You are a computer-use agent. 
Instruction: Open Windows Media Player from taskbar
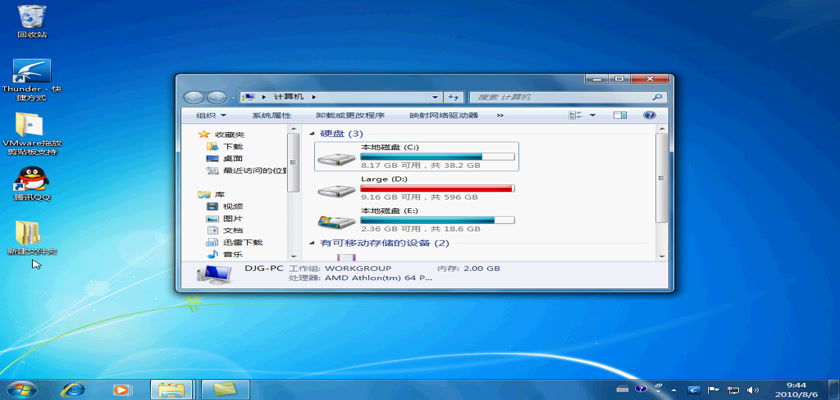(121, 388)
